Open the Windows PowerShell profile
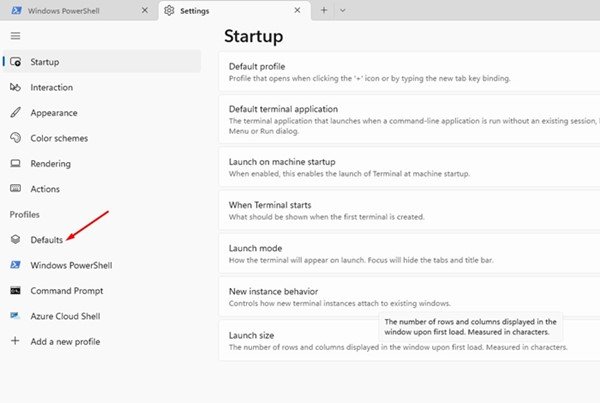 pos(70,265)
